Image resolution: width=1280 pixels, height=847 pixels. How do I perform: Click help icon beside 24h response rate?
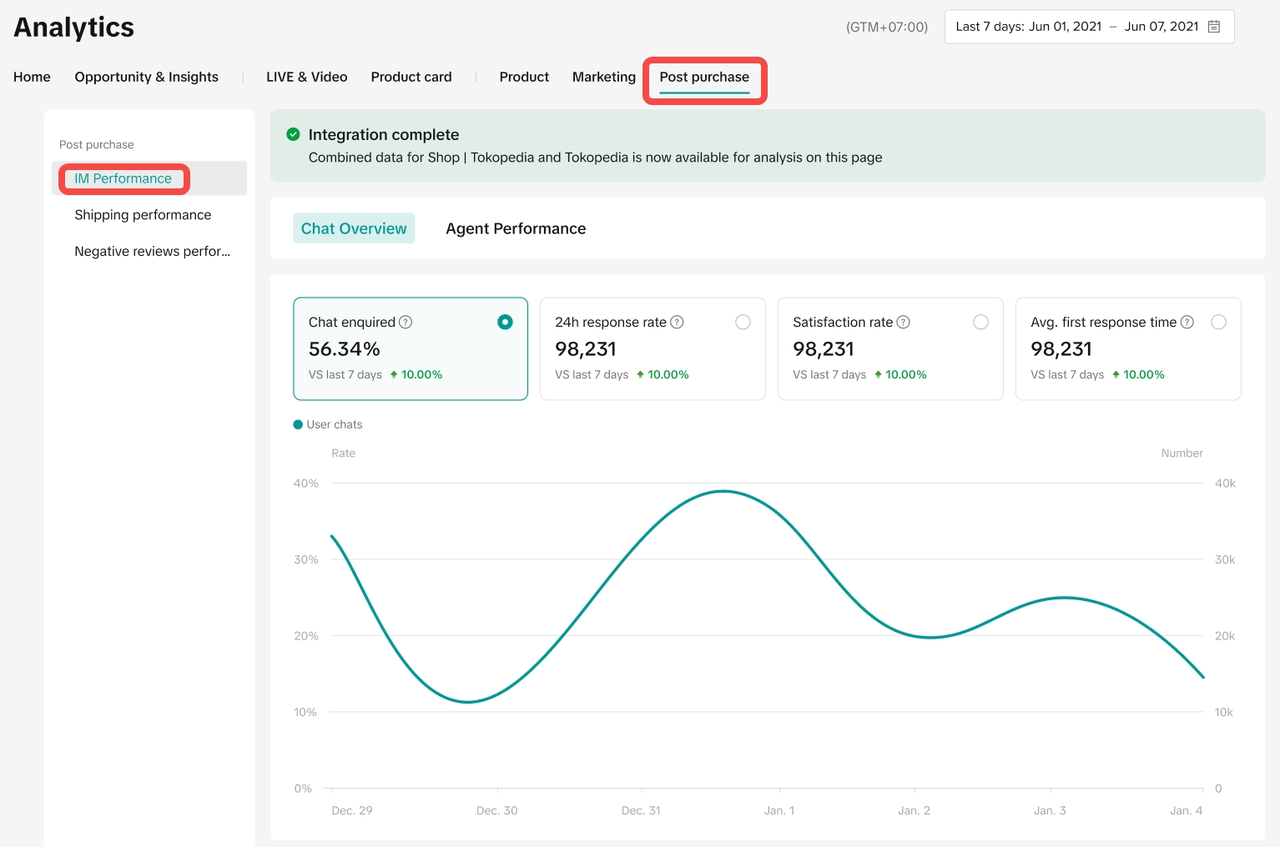point(677,322)
